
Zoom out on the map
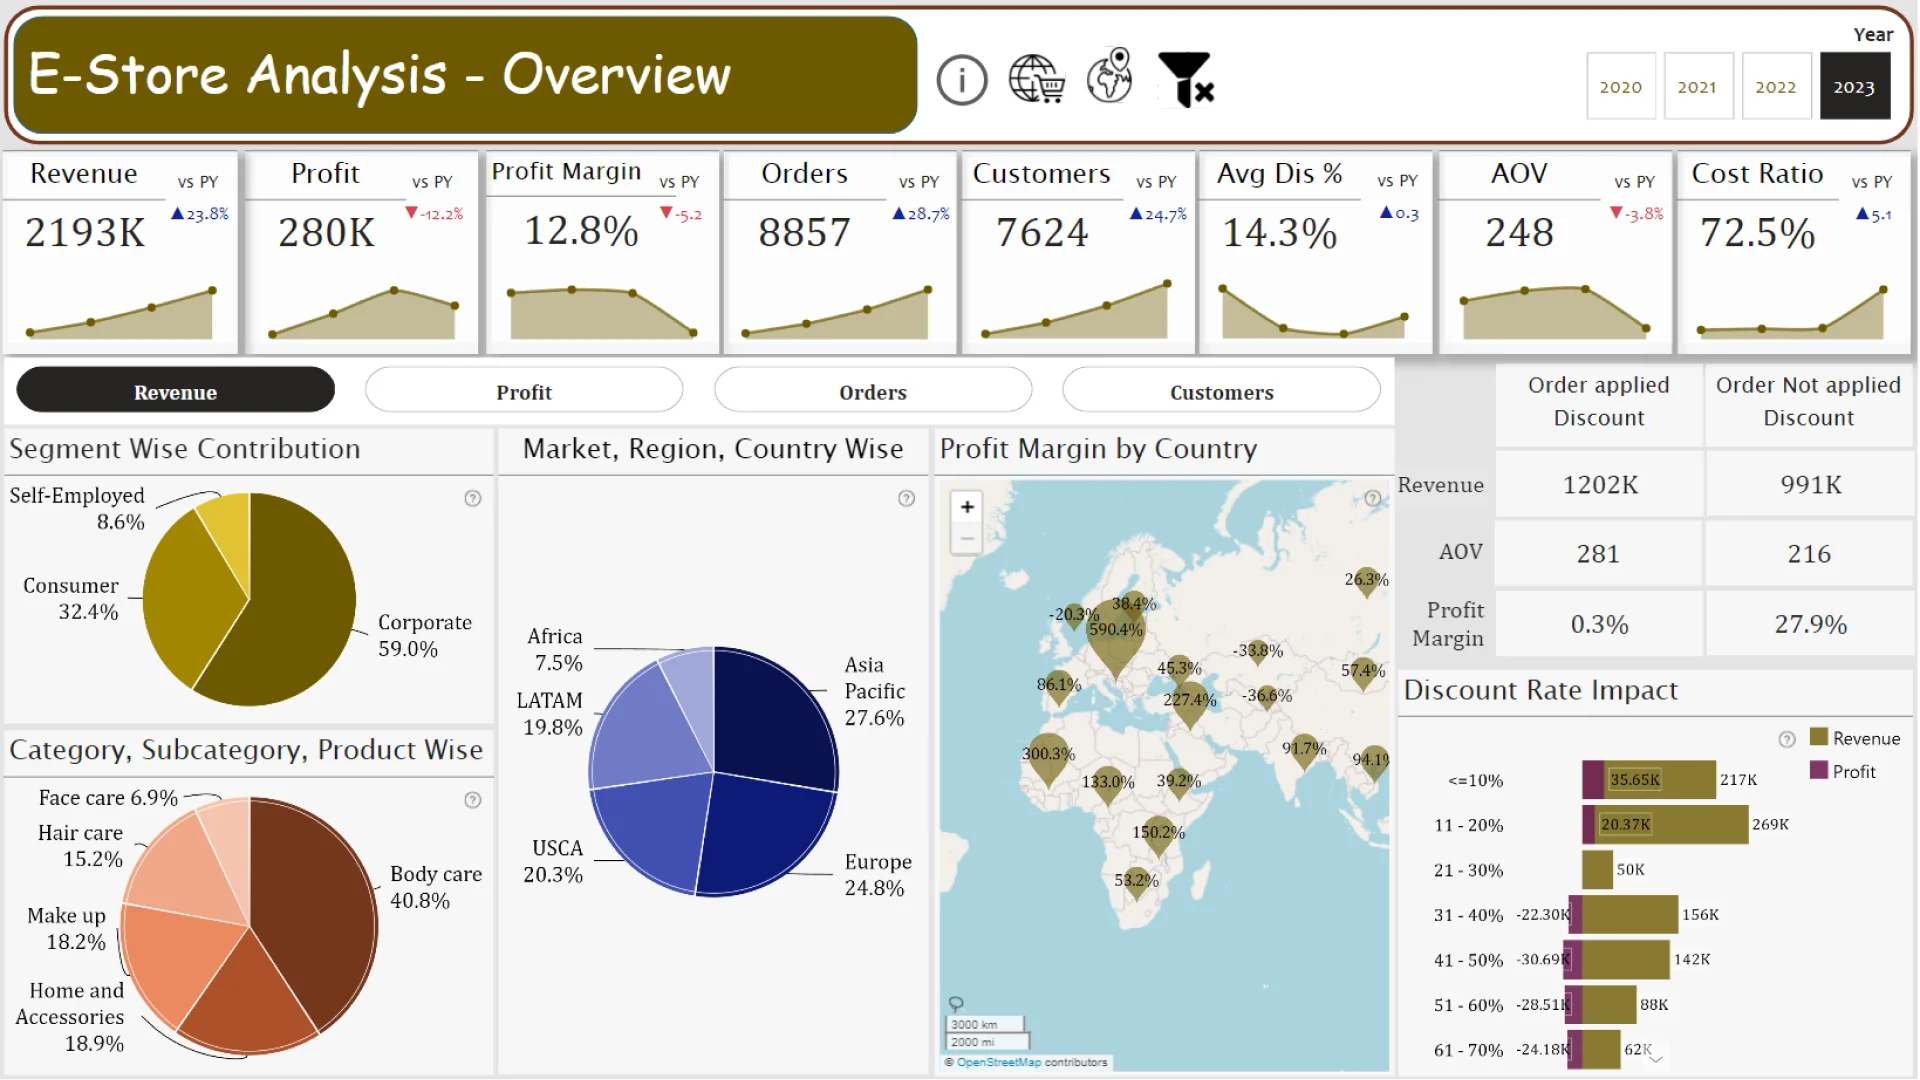point(967,539)
